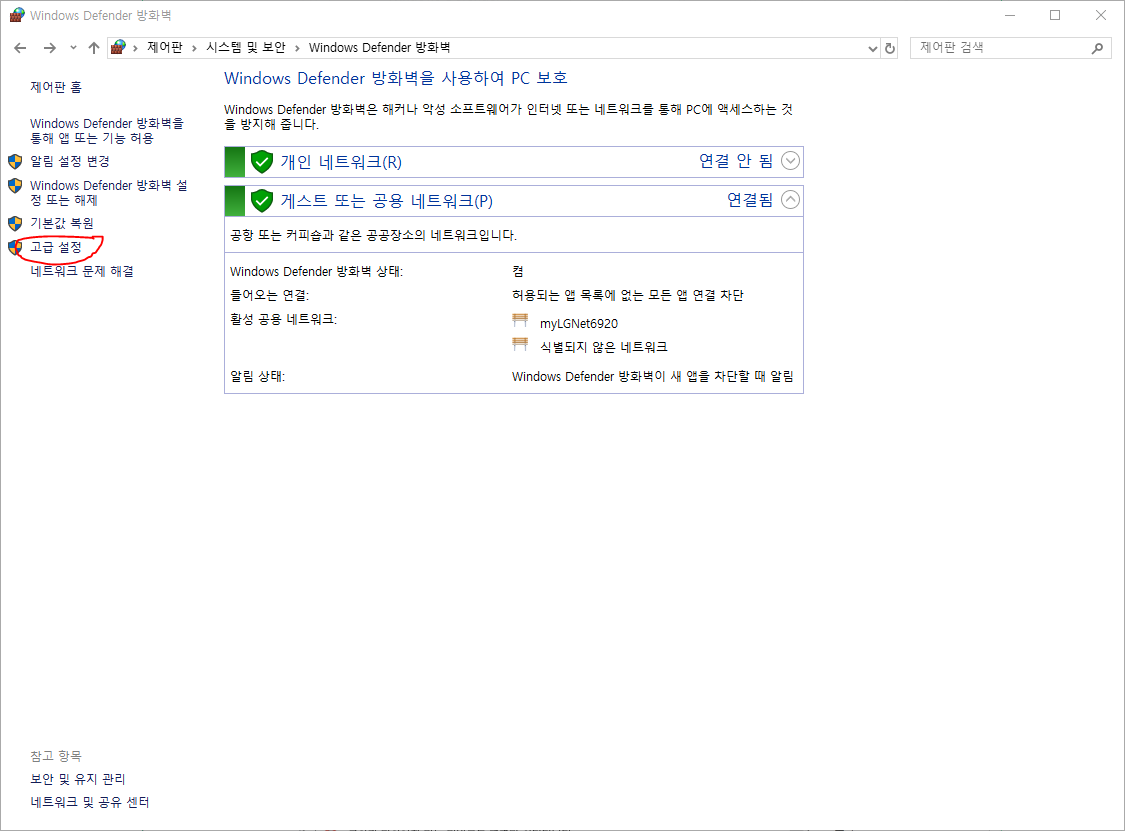The height and width of the screenshot is (831, 1125).
Task: Click shield icon beside 고급 설정
Action: click(x=15, y=248)
